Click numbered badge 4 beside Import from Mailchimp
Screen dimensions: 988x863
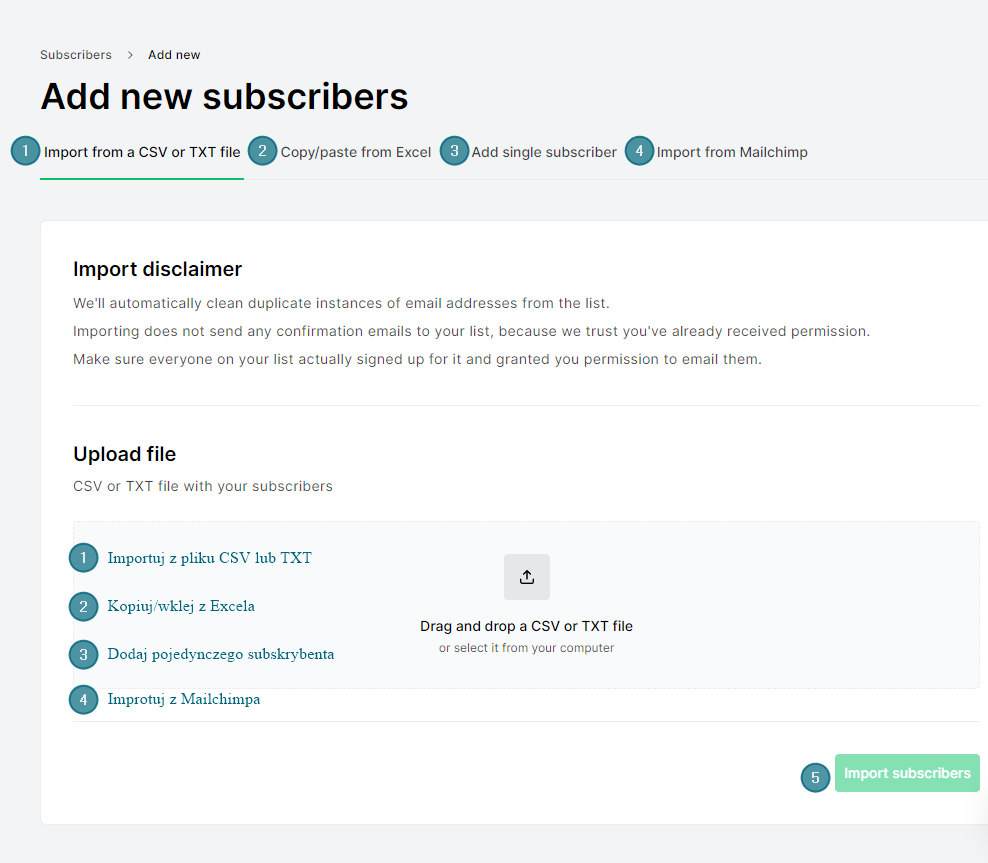tap(640, 151)
